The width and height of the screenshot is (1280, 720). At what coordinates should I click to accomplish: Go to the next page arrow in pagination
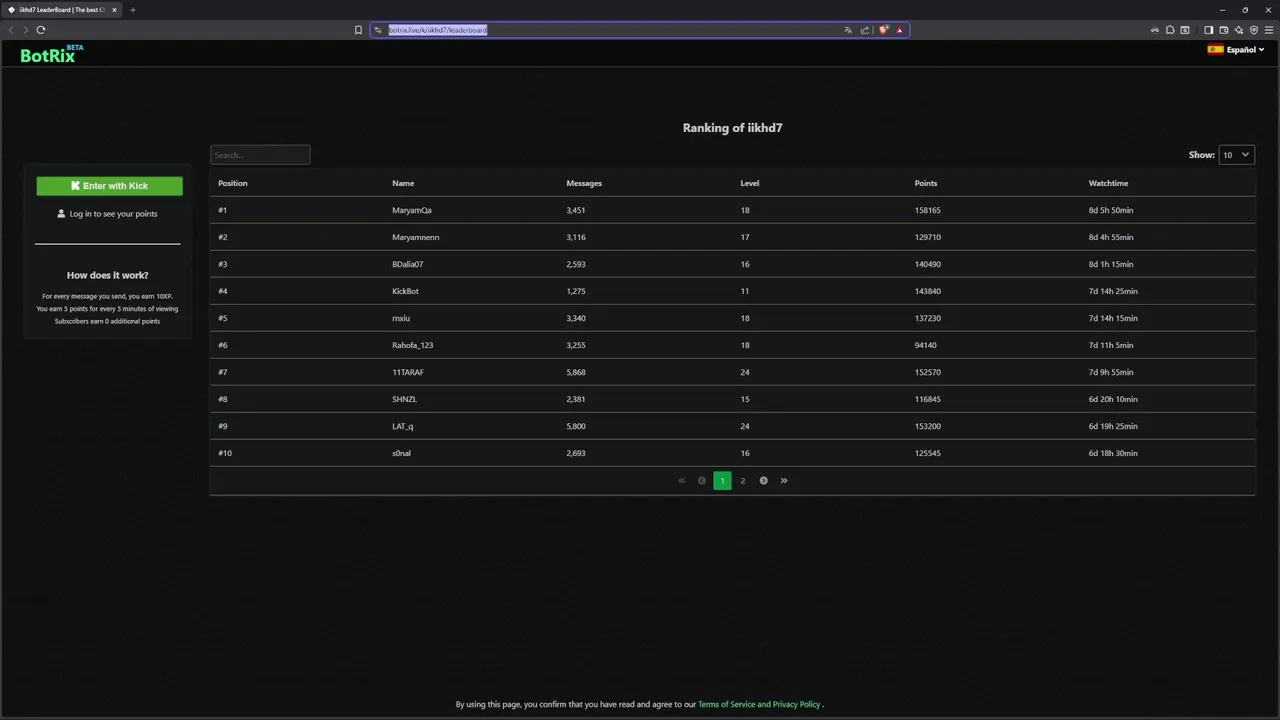click(763, 481)
